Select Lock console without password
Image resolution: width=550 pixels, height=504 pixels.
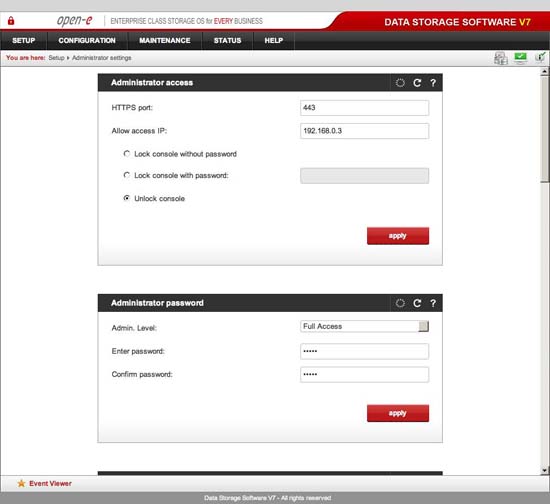tap(127, 154)
